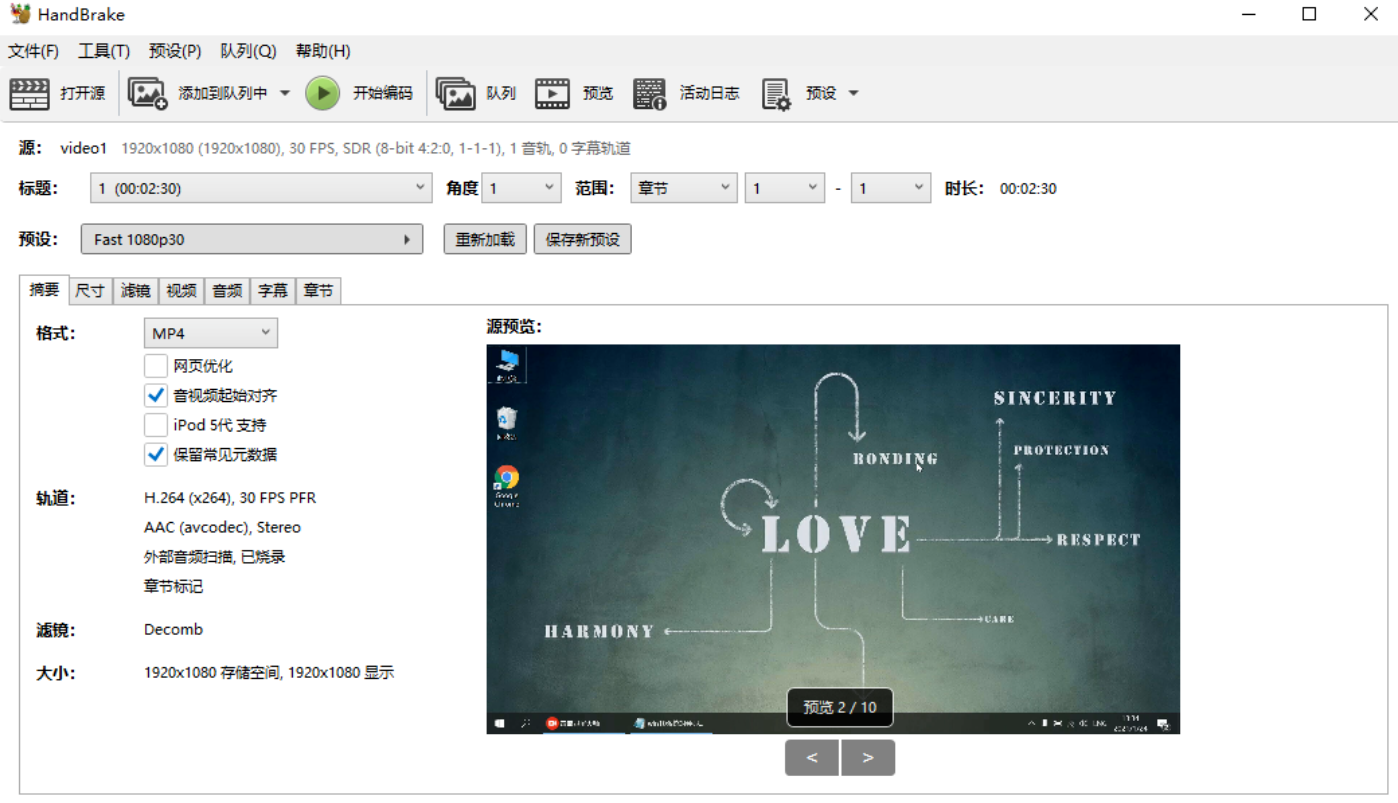Uncheck the 音视频起始对齐 checkbox
Viewport: 1398px width, 803px height.
156,395
